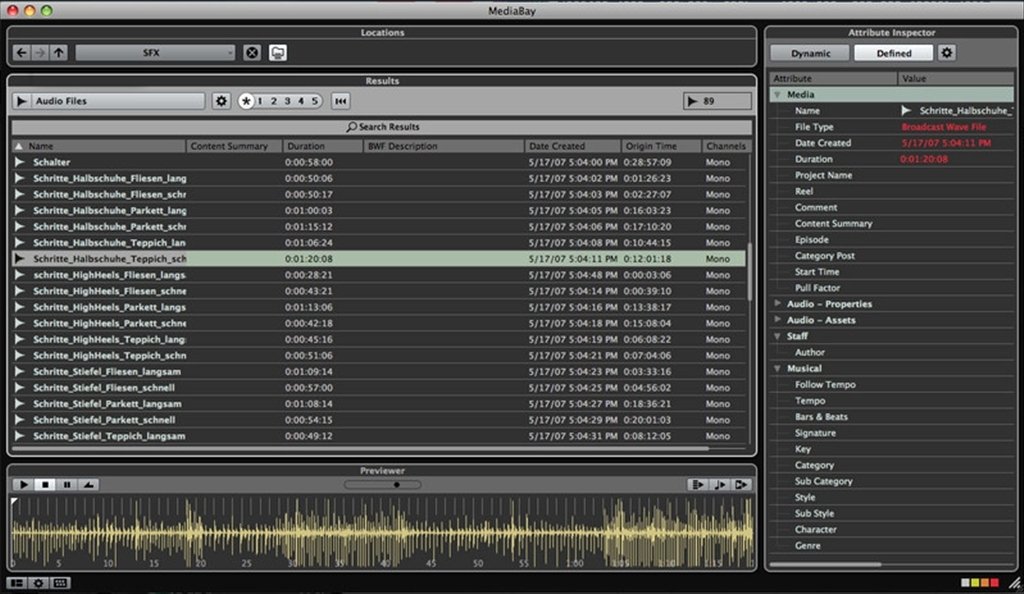Sort by Origin Time column header
Viewport: 1024px width, 594px height.
pos(661,146)
